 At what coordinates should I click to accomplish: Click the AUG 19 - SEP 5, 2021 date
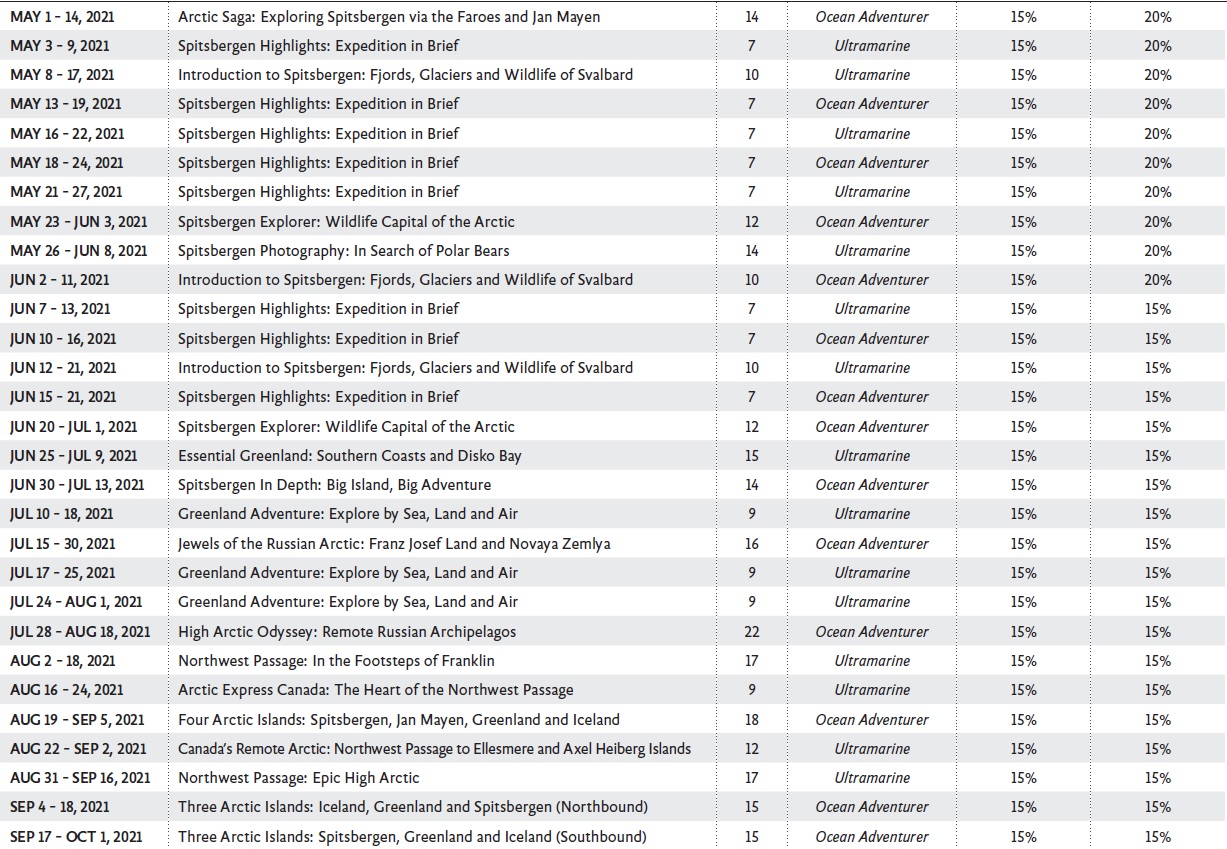tap(77, 720)
